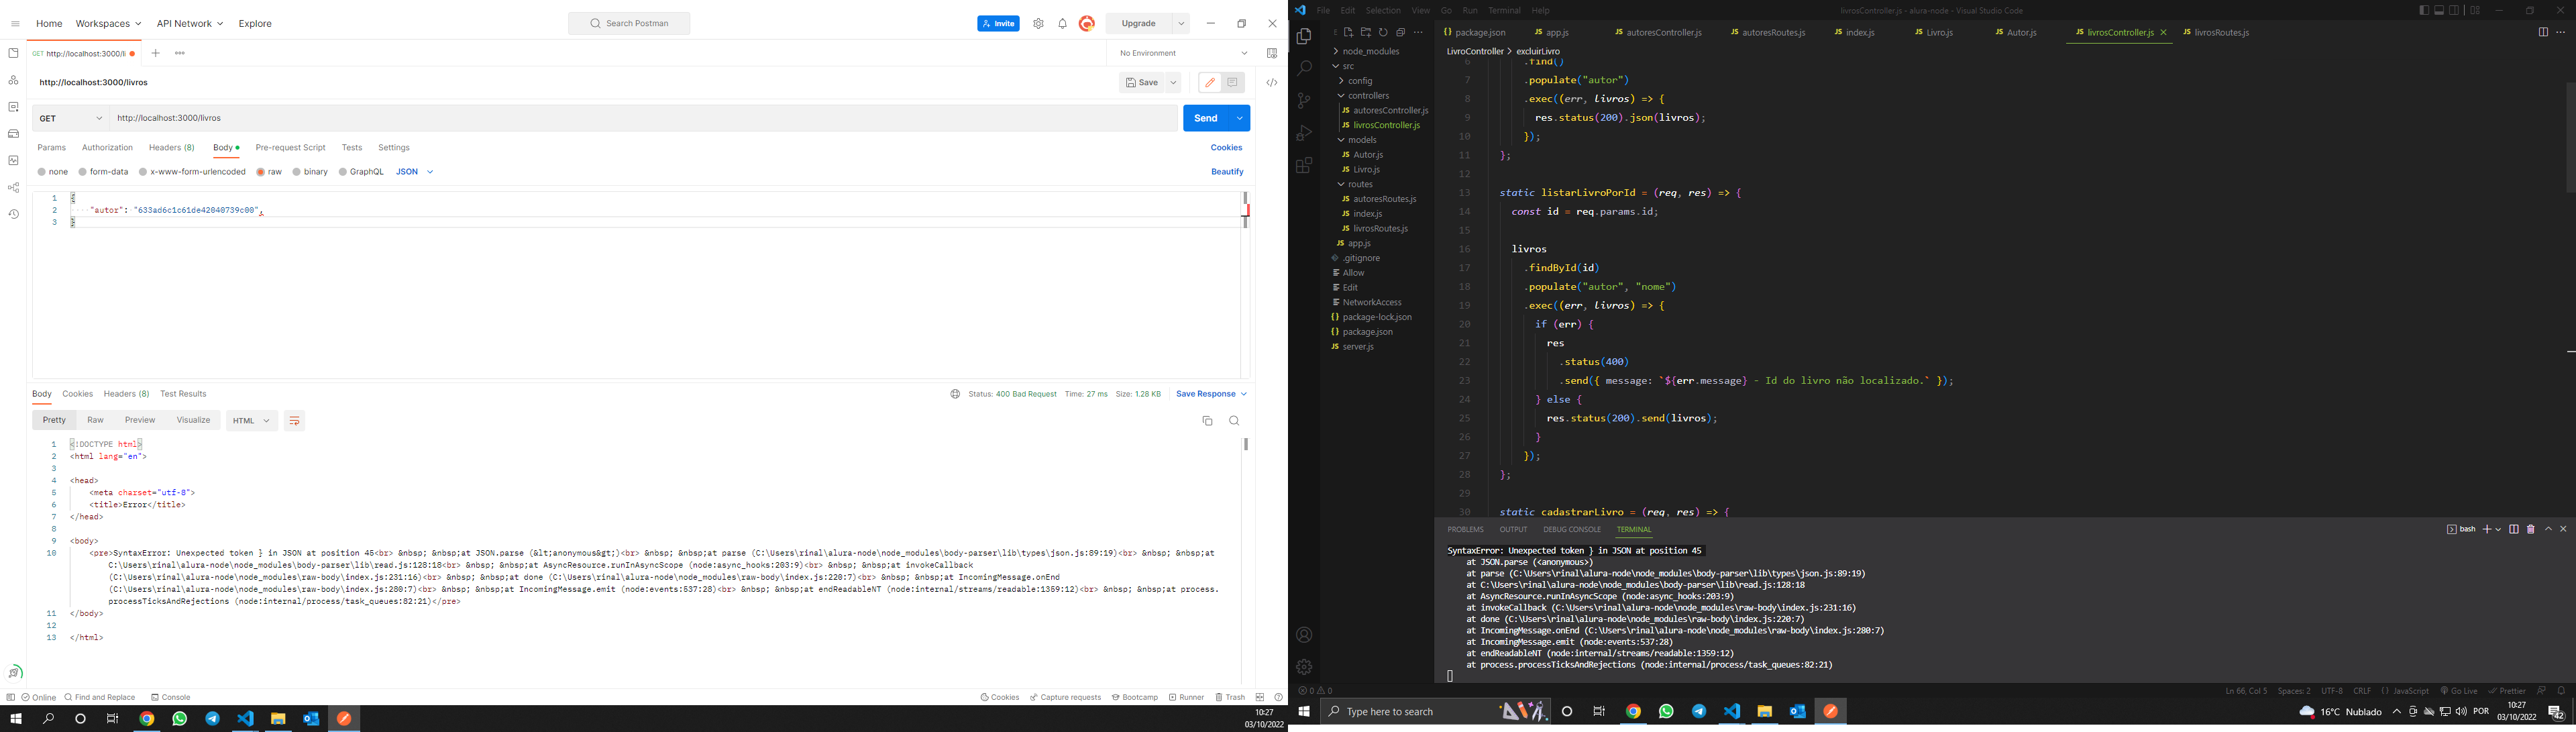Select the 'none' body type radio

click(x=42, y=172)
